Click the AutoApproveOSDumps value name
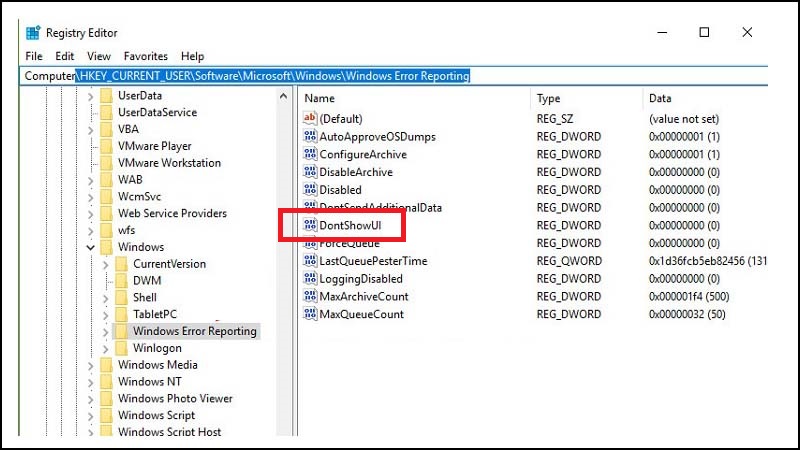Viewport: 800px width, 450px height. [x=378, y=136]
